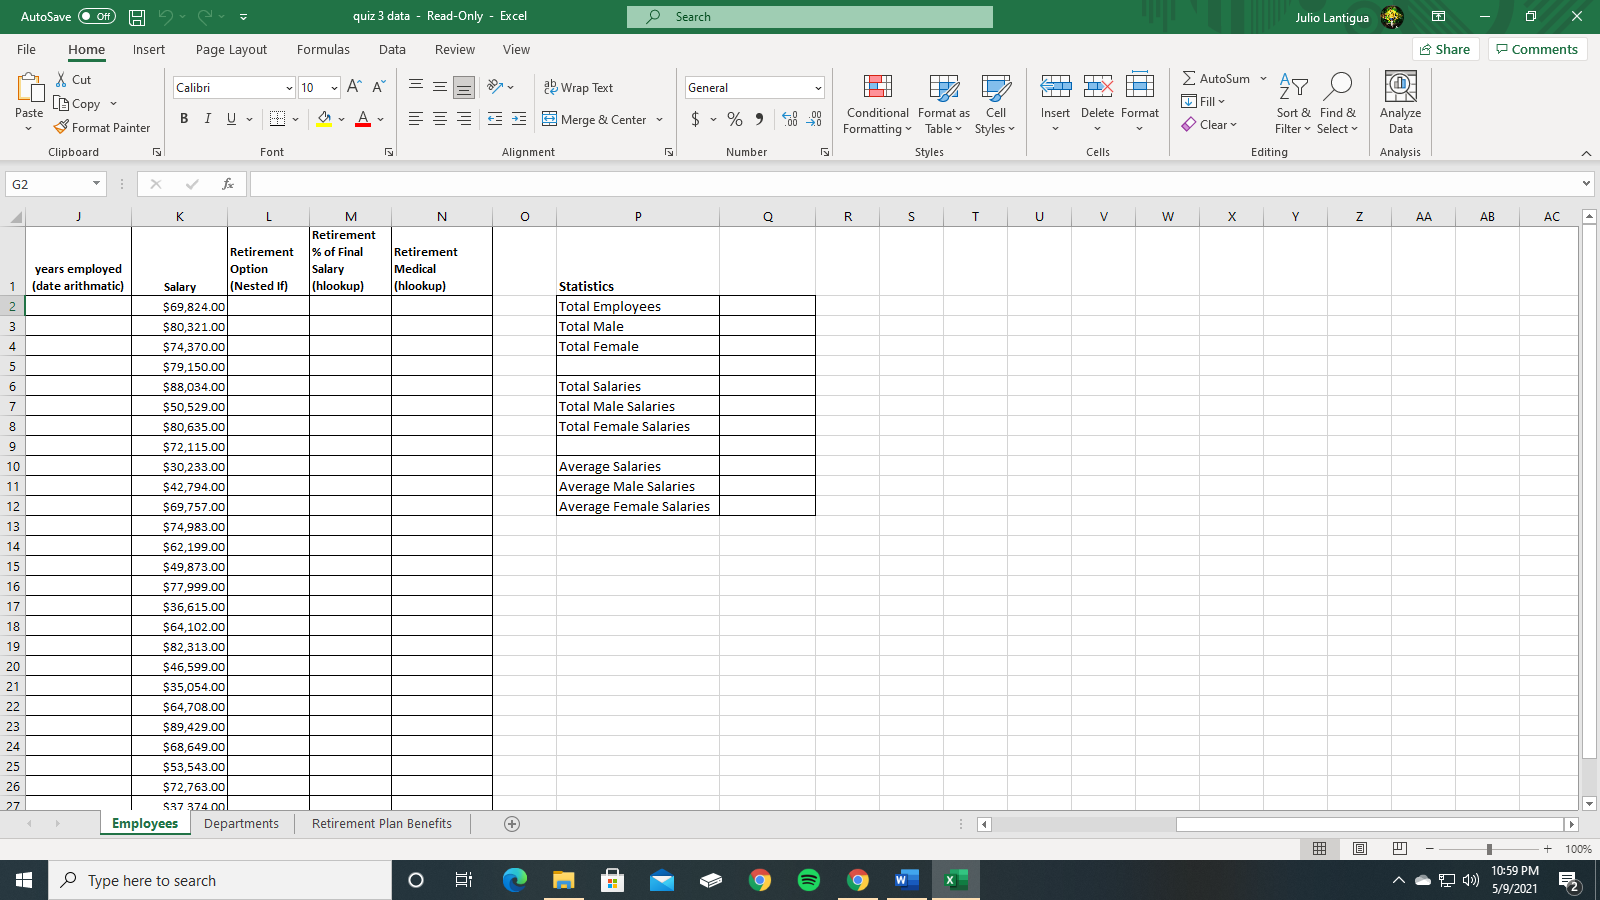This screenshot has width=1600, height=900.
Task: Click the Copy button
Action: coord(78,104)
